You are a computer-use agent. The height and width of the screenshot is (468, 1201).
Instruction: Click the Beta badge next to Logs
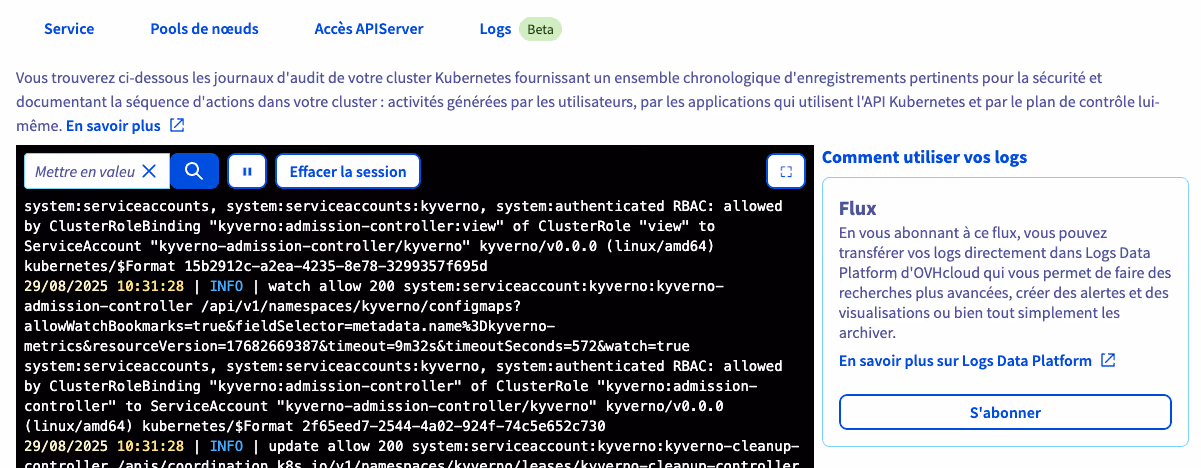pos(540,29)
